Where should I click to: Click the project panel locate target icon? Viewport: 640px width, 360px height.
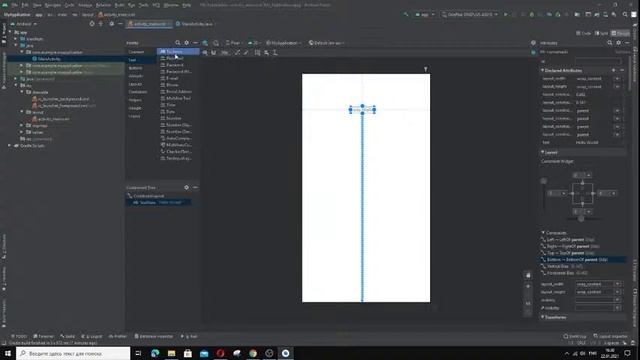pos(92,24)
